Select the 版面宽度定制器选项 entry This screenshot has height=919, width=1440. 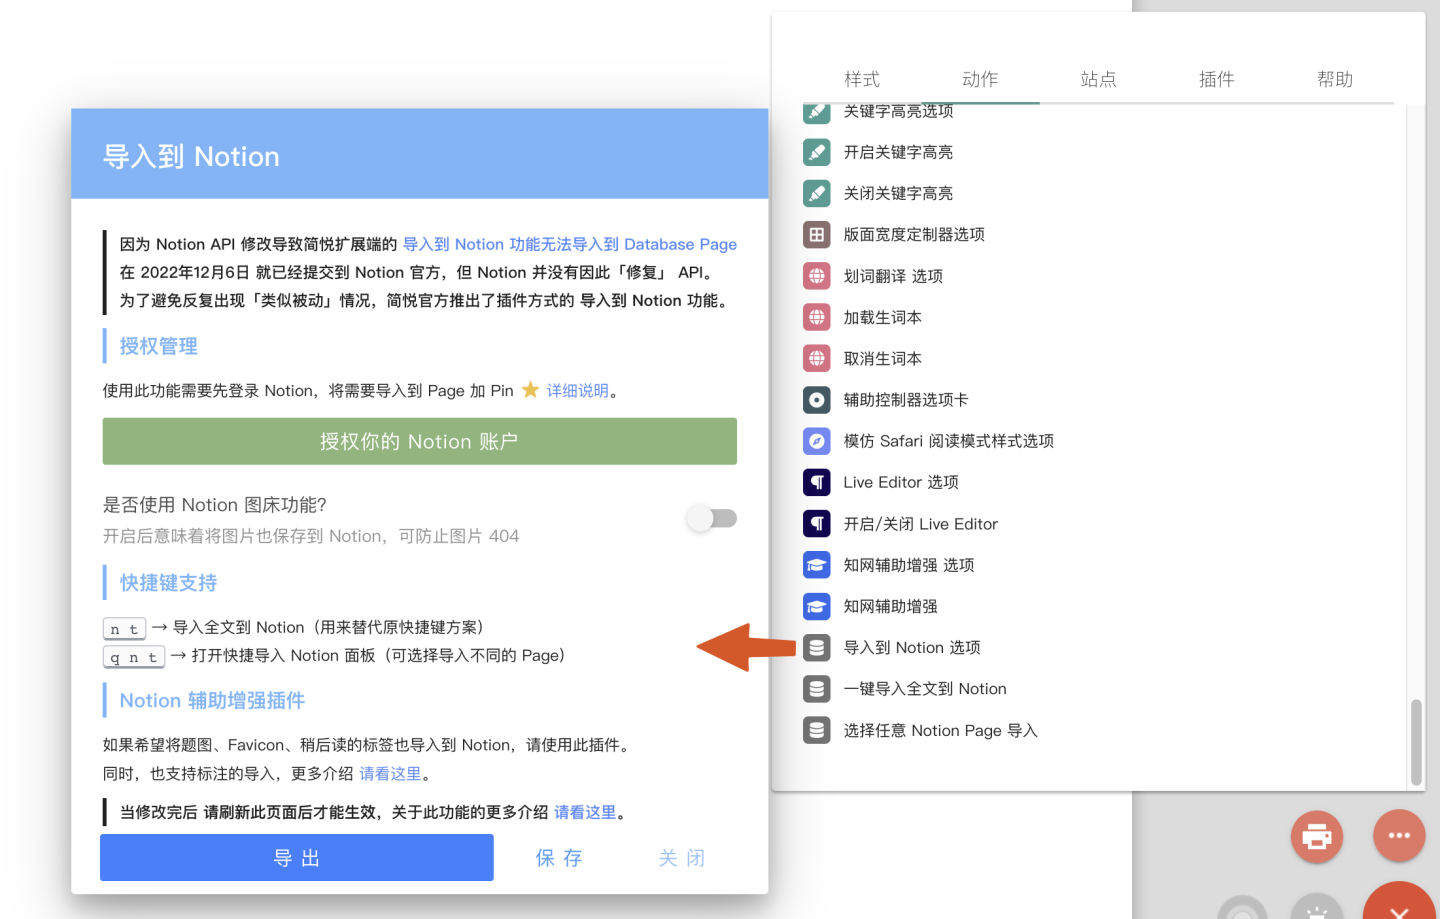coord(914,234)
